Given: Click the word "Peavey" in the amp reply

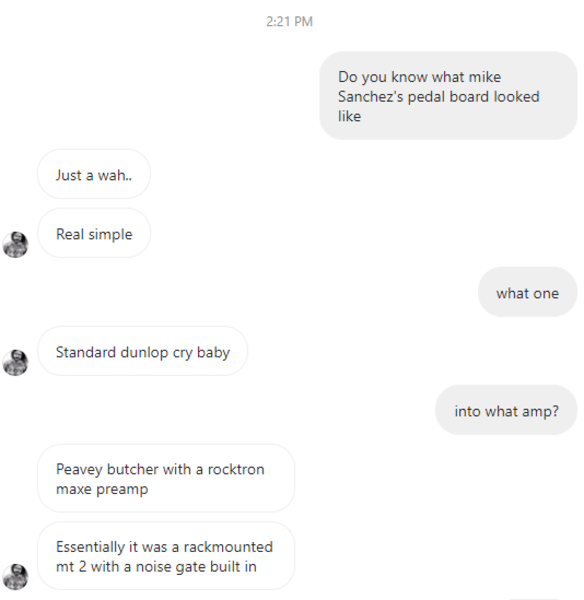Looking at the screenshot, I should coord(80,470).
